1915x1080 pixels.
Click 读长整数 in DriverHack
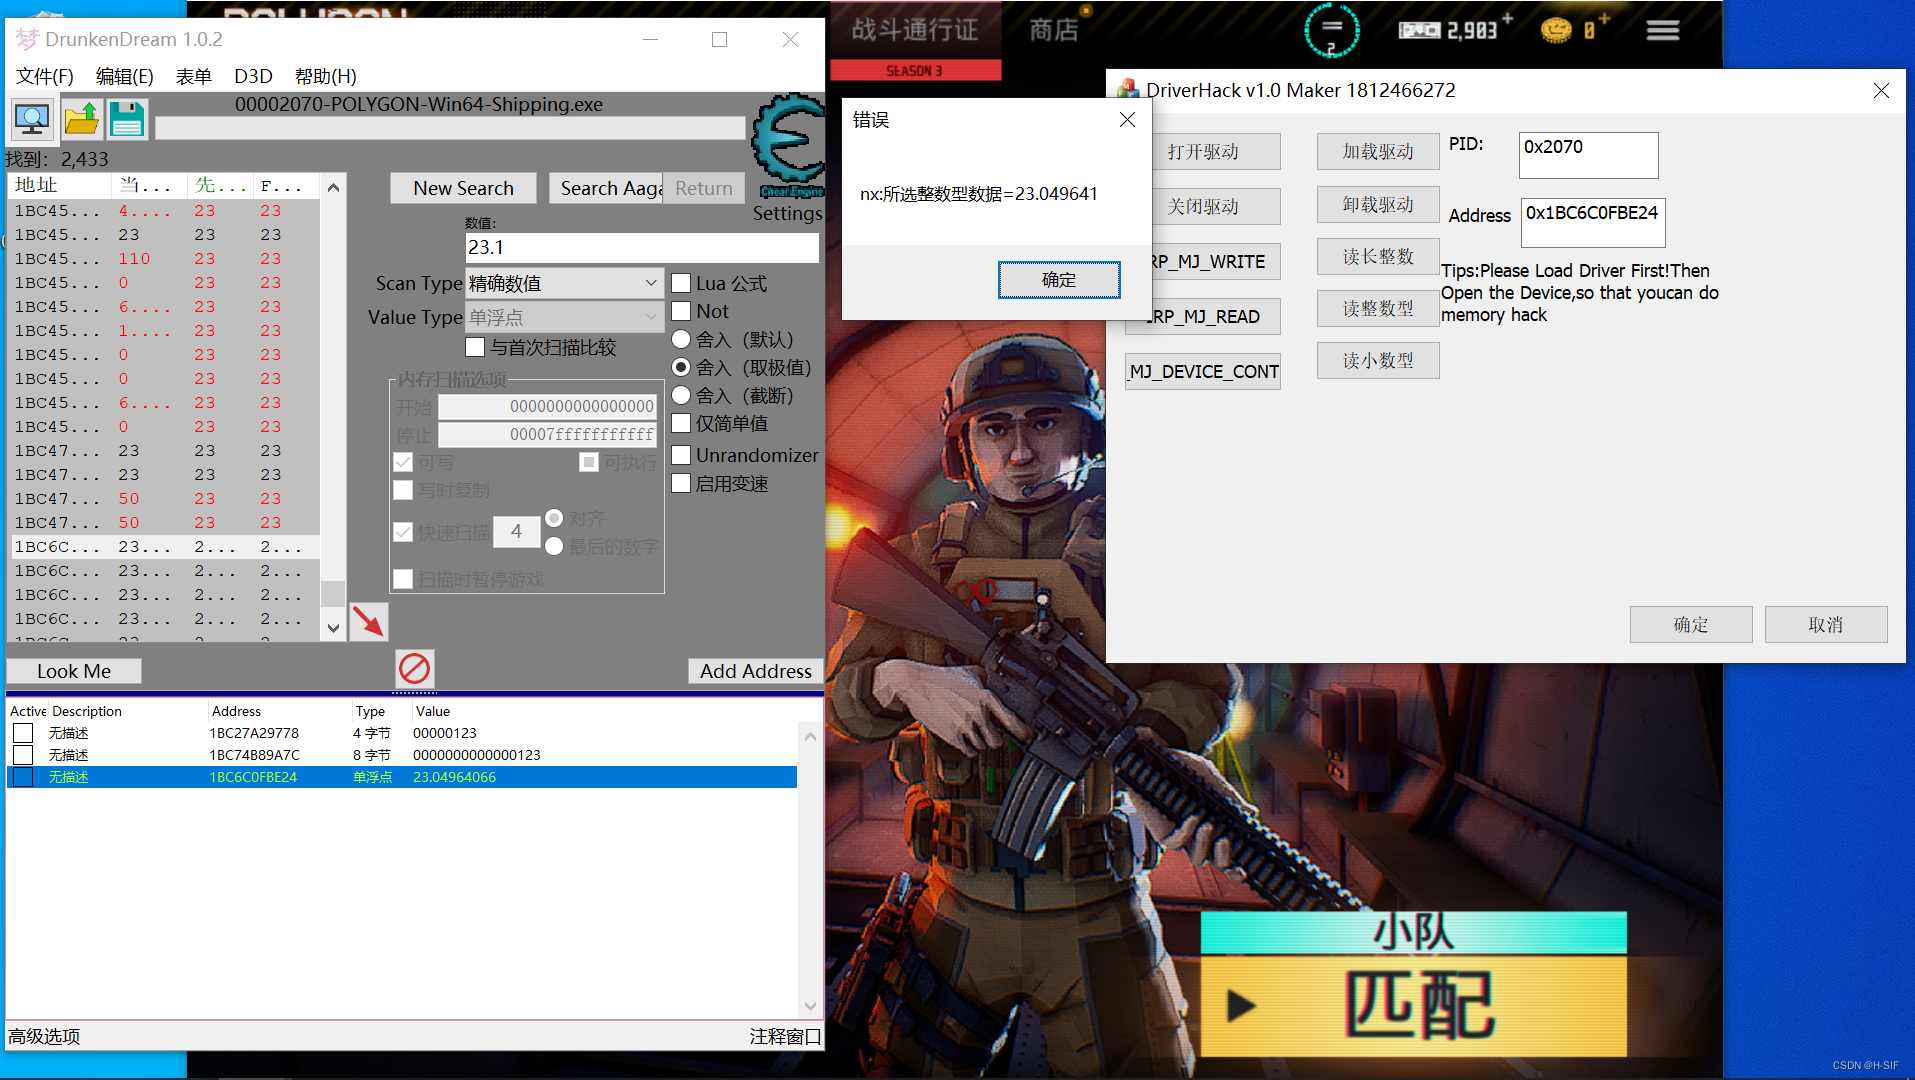pyautogui.click(x=1378, y=257)
